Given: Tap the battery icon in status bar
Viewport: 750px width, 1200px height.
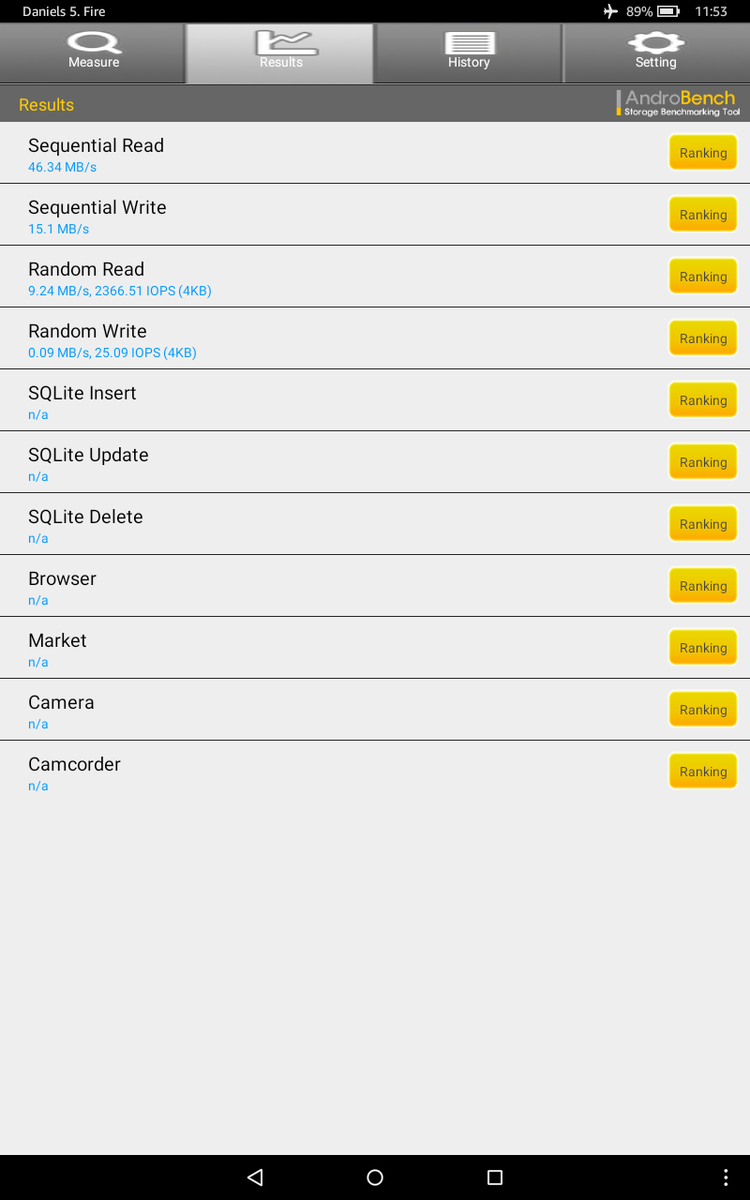Looking at the screenshot, I should (x=669, y=12).
